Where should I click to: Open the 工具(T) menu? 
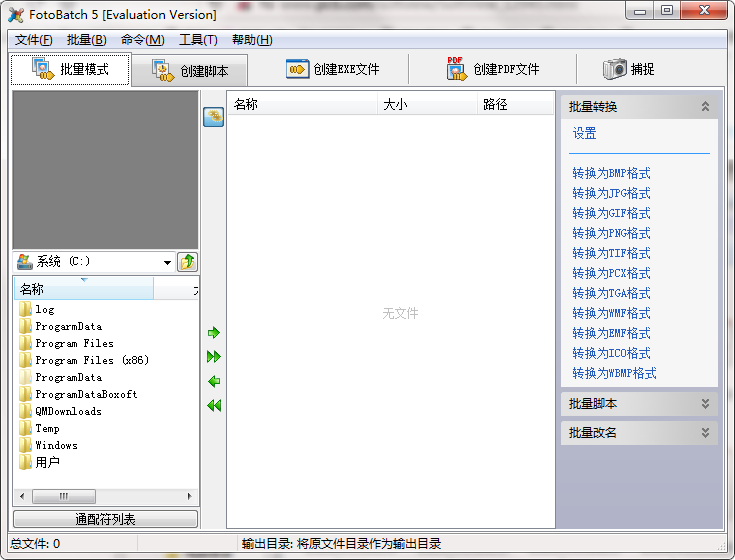[198, 40]
